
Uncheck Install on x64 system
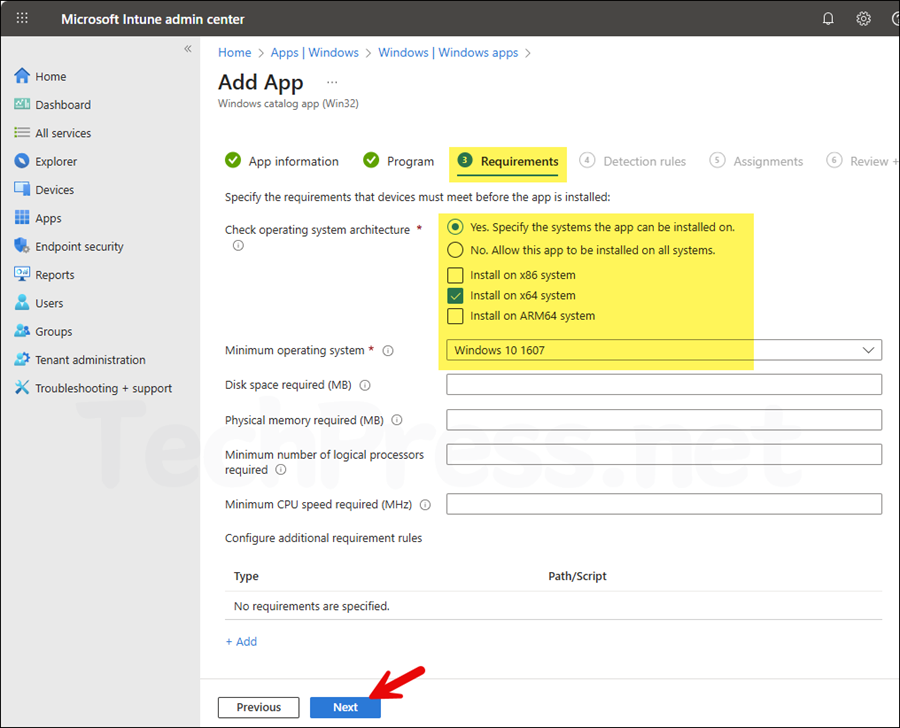[455, 296]
